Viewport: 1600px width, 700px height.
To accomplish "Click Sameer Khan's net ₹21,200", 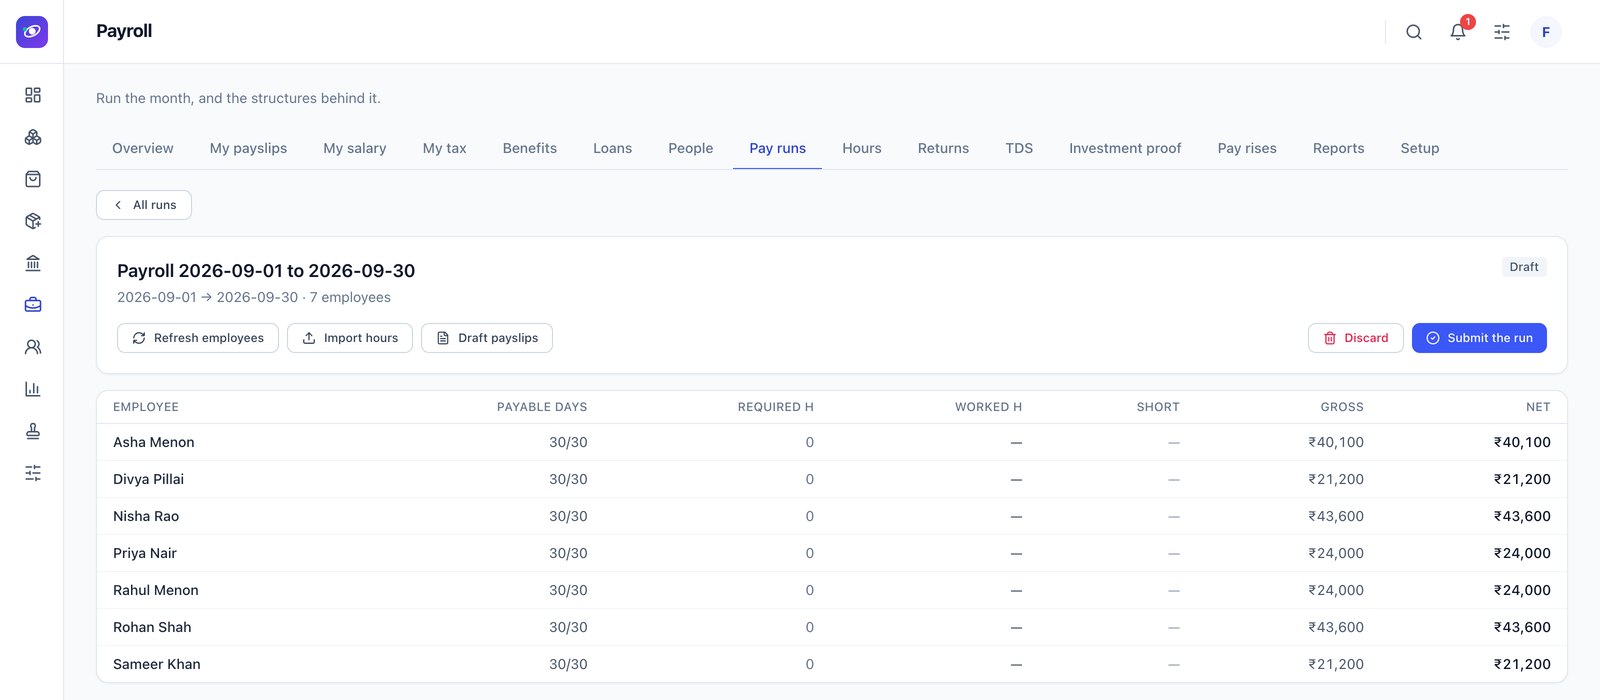I will point(1522,664).
